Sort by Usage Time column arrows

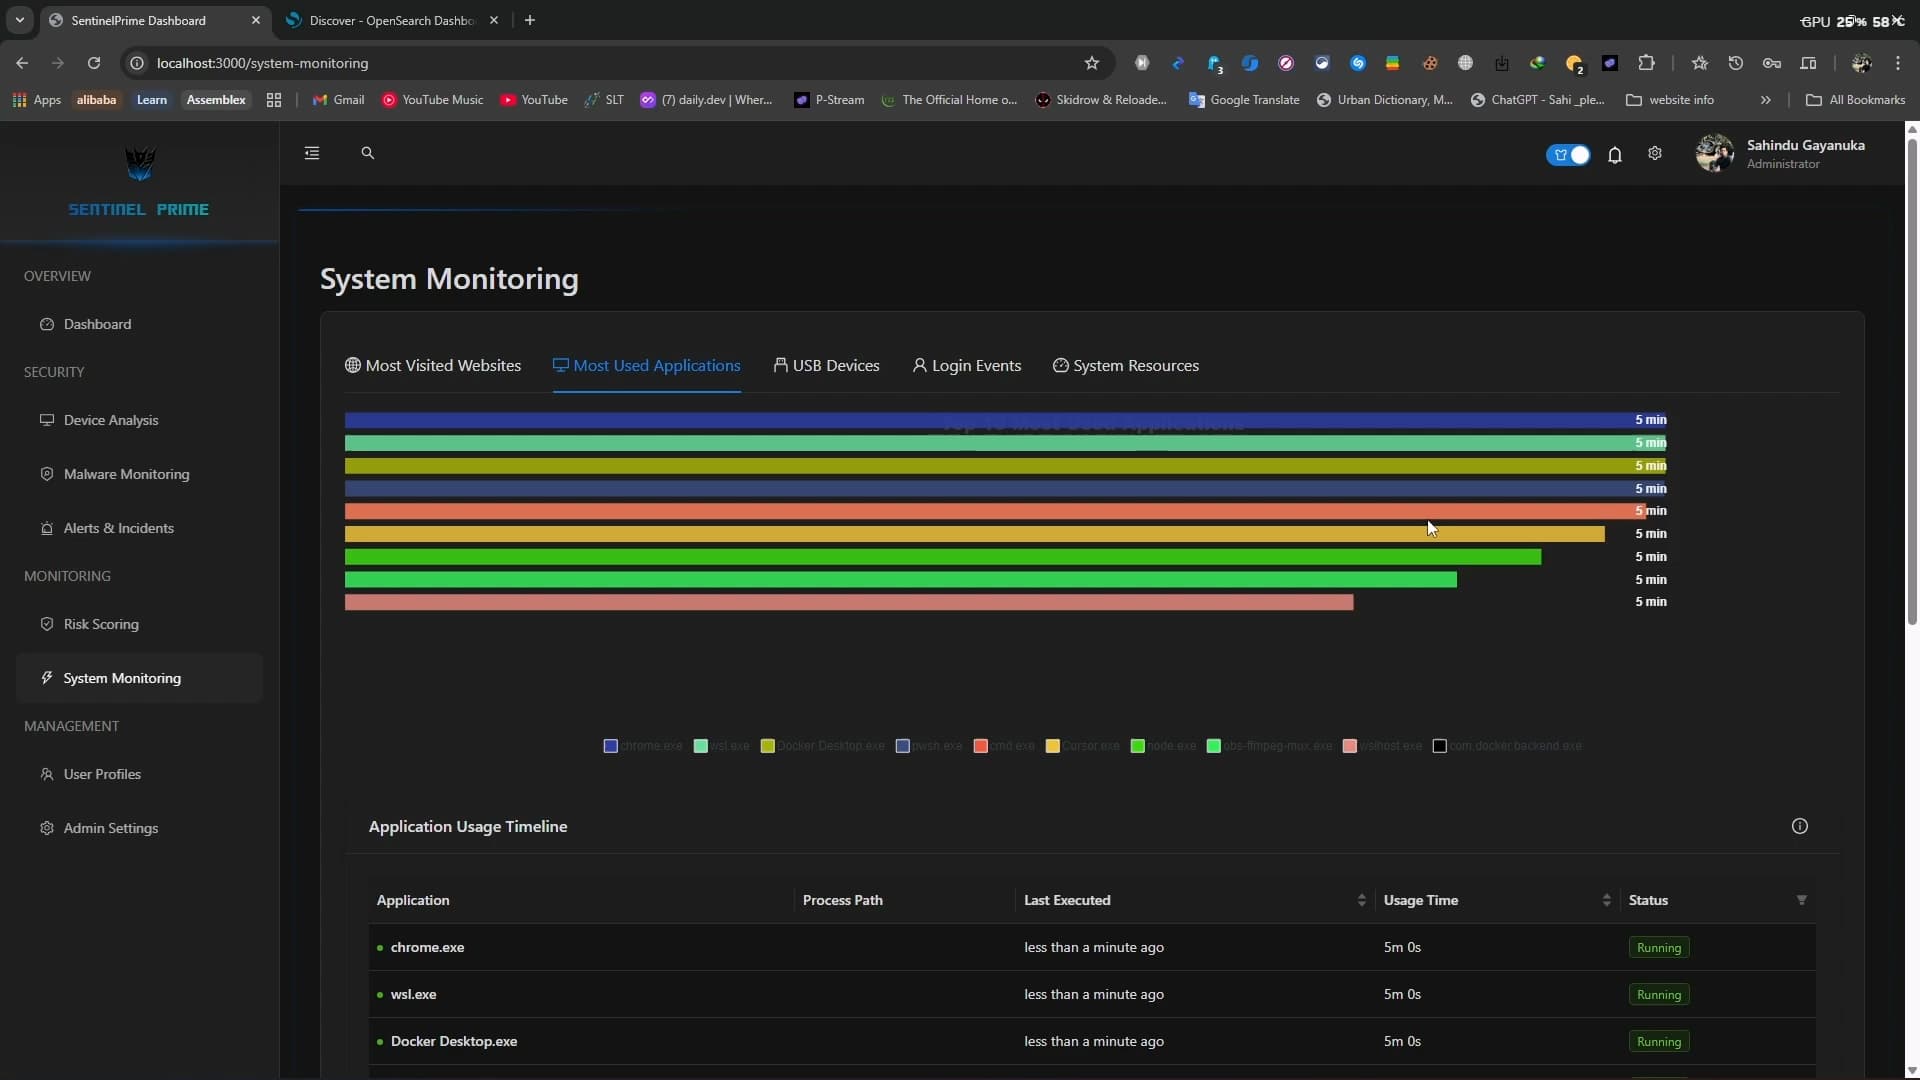(1606, 900)
